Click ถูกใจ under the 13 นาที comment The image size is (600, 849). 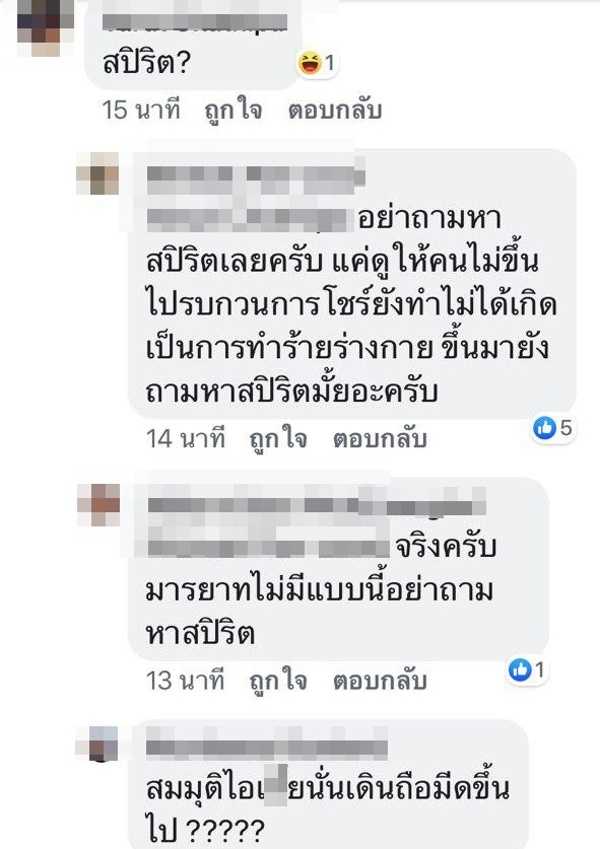[278, 681]
